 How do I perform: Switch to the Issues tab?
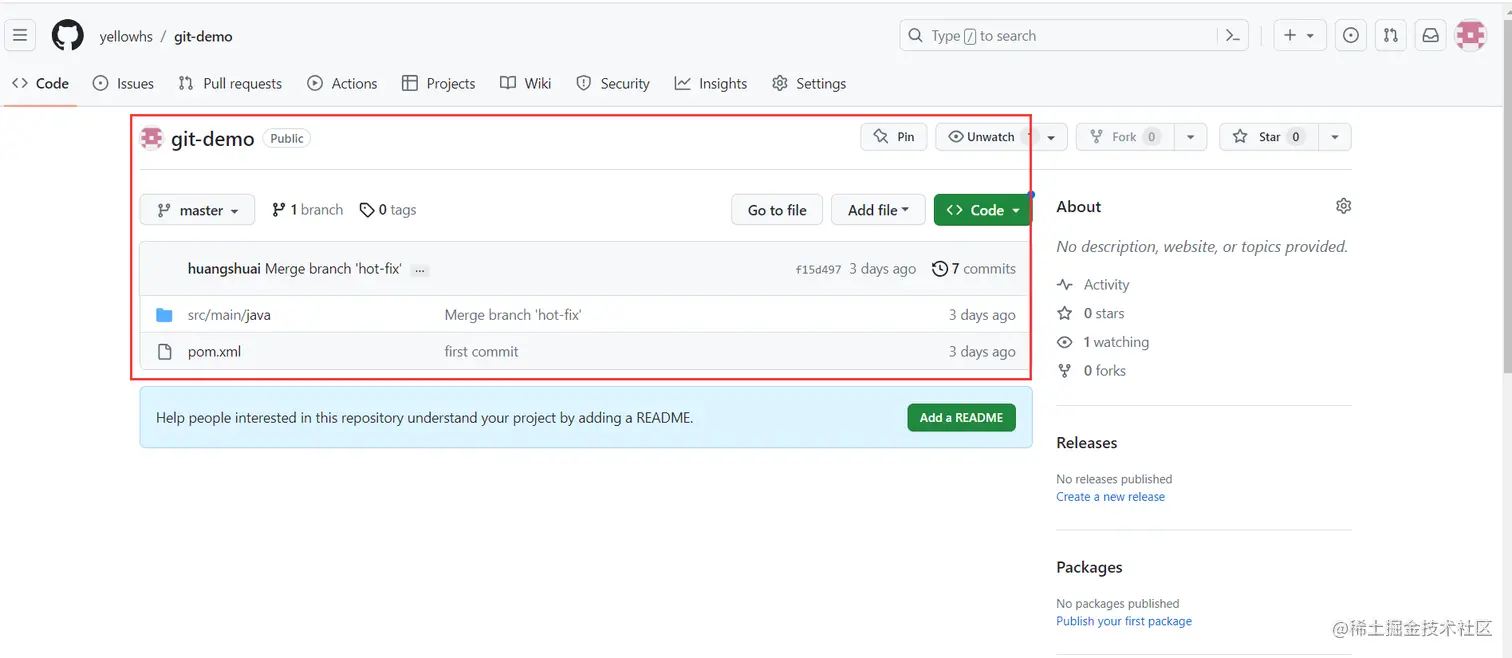[123, 84]
